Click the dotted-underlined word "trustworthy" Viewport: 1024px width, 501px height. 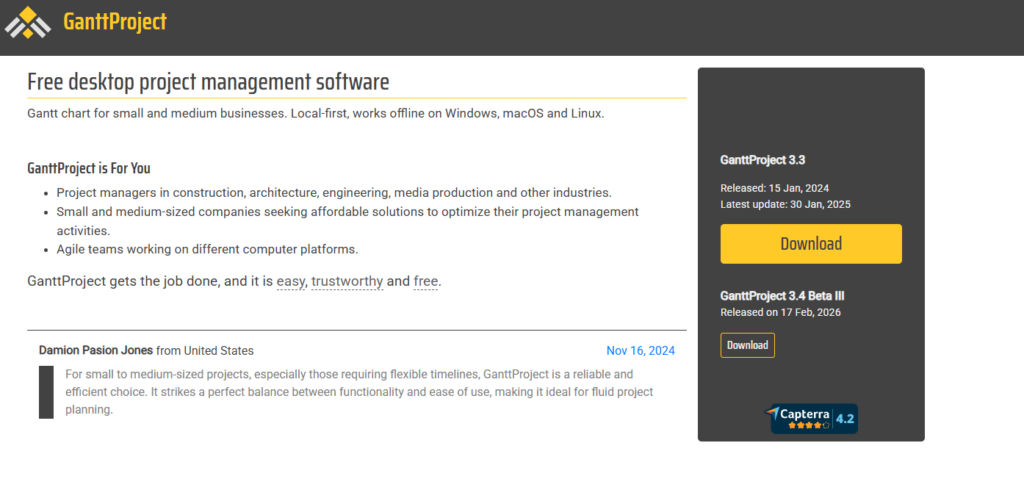(x=347, y=282)
